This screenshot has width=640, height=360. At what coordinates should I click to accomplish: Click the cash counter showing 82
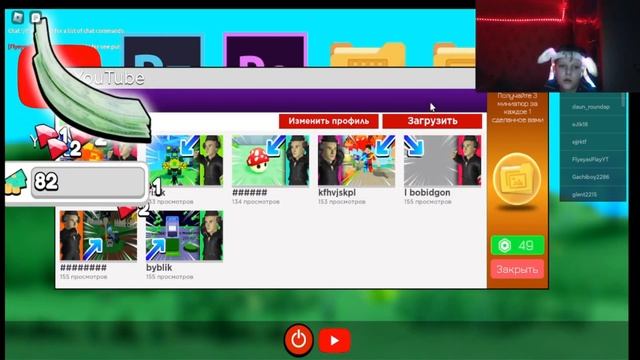88,182
